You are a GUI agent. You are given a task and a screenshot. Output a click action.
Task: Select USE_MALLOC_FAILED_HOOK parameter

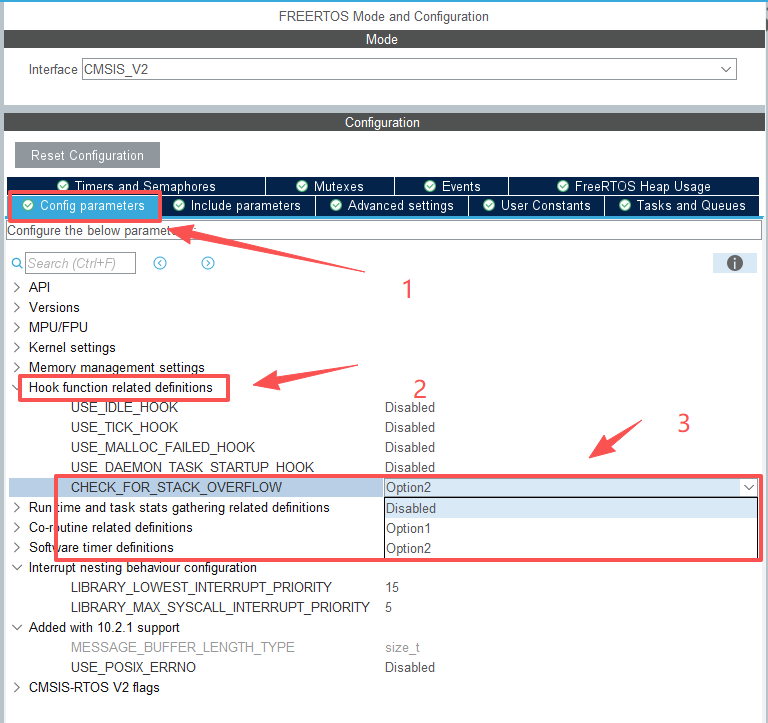[x=163, y=448]
